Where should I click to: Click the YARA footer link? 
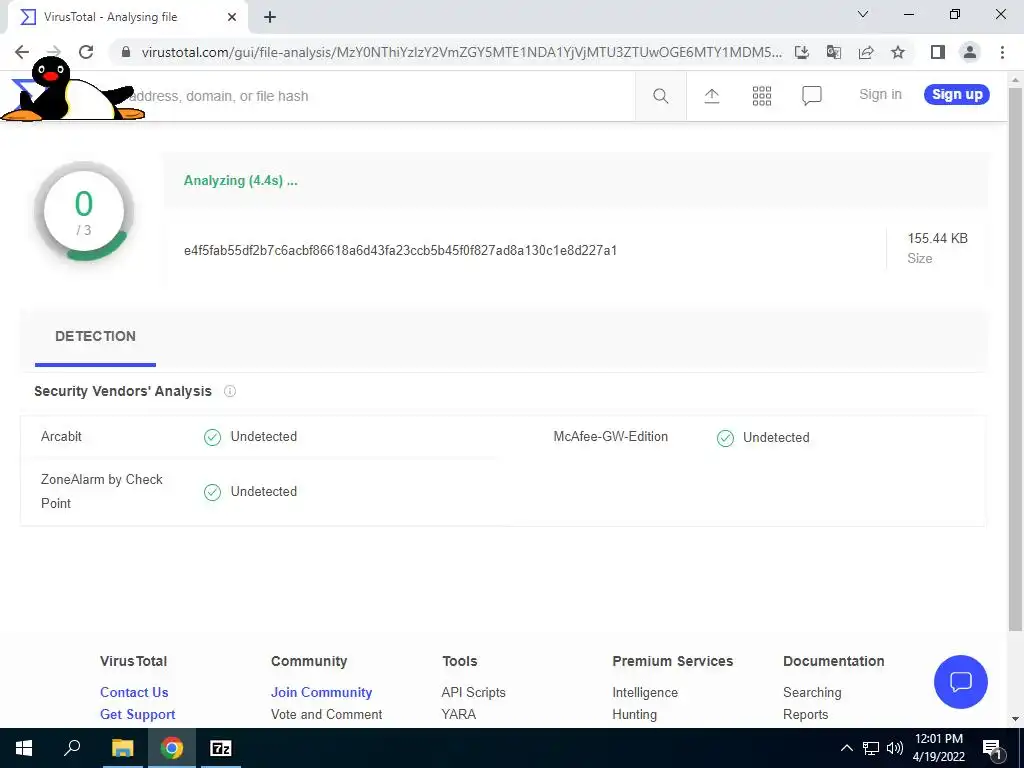[458, 714]
